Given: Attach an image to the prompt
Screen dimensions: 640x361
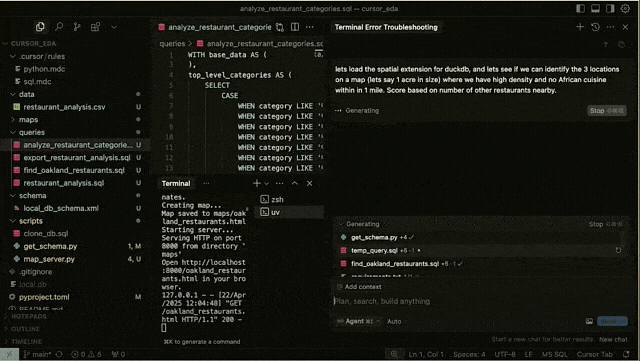Looking at the screenshot, I should coord(589,321).
